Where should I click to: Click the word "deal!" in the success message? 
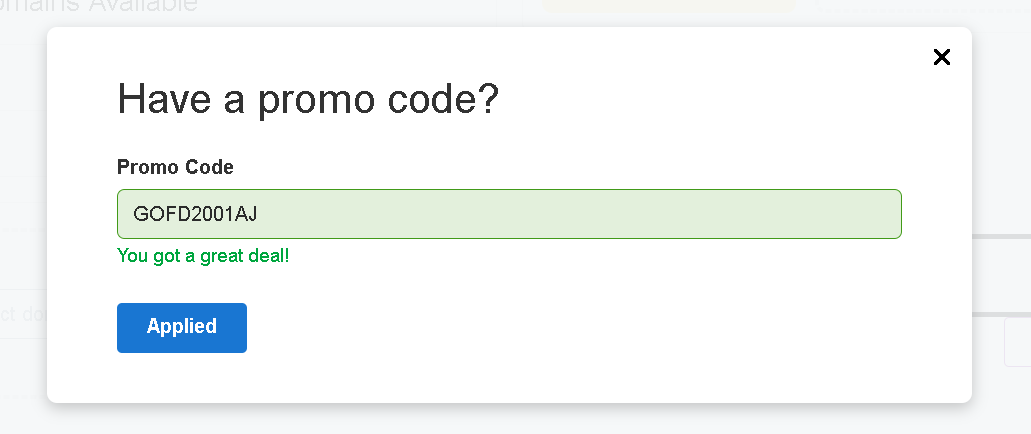[268, 255]
